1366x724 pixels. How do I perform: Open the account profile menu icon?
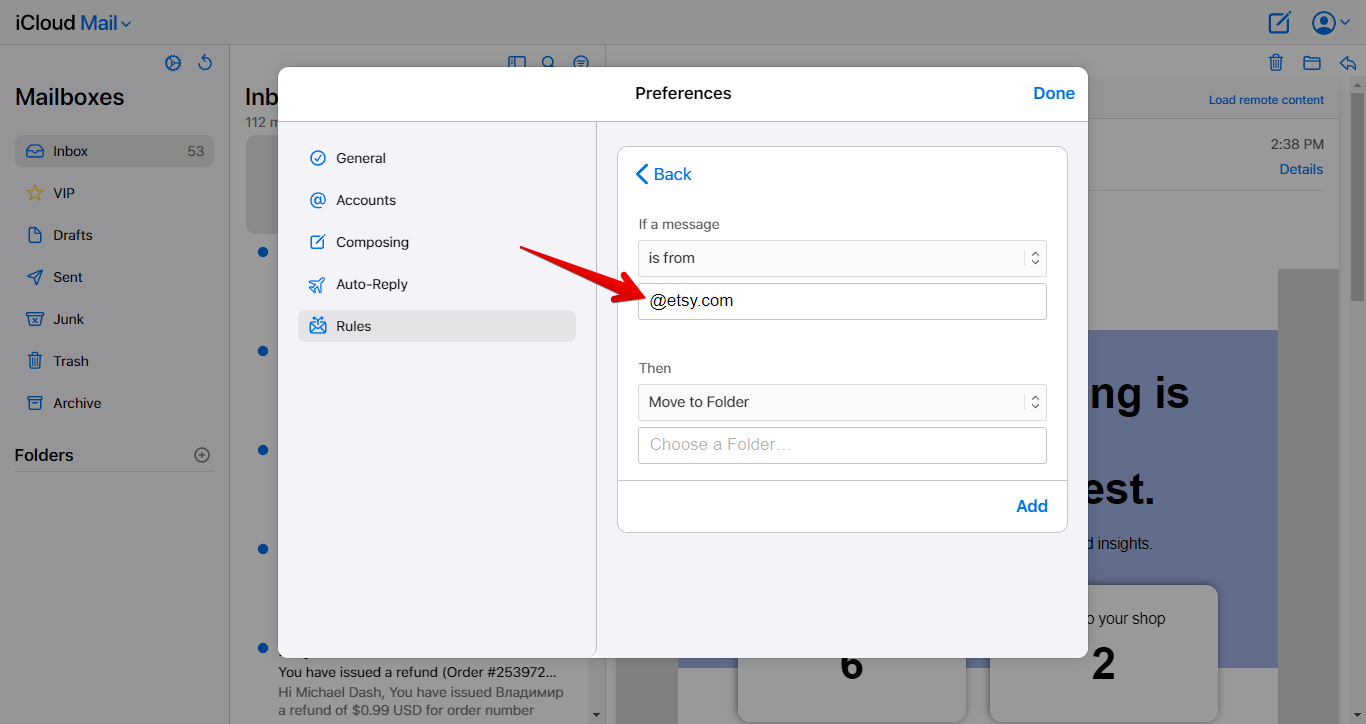[1330, 22]
